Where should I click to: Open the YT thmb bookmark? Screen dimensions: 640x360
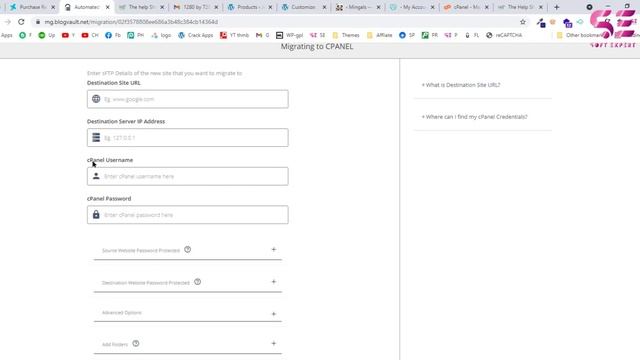click(x=234, y=36)
